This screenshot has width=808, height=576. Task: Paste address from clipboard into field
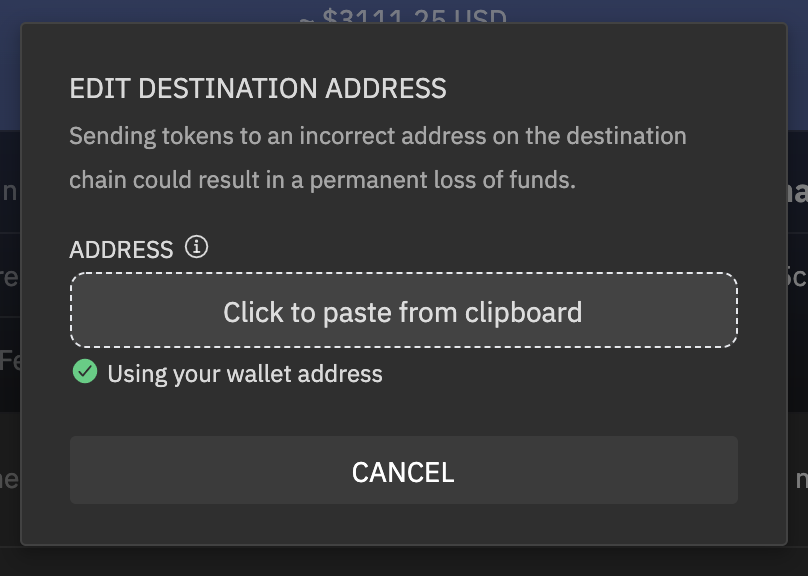click(x=404, y=311)
